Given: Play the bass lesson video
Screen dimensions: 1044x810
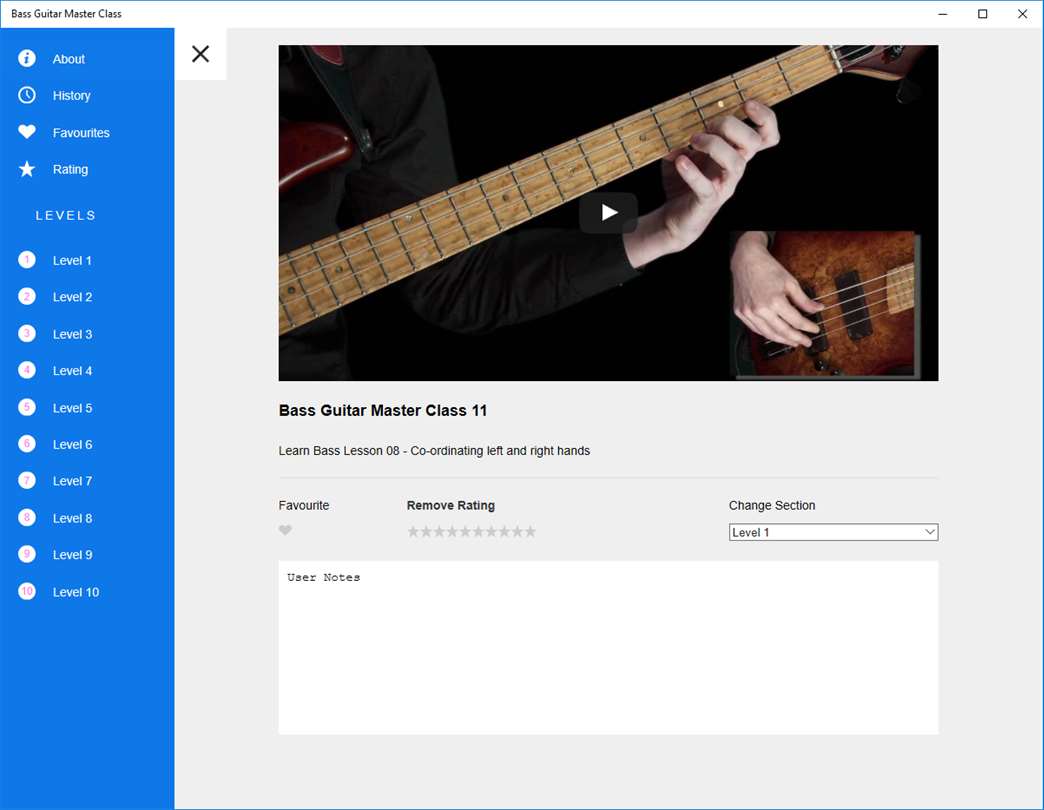Looking at the screenshot, I should (609, 212).
